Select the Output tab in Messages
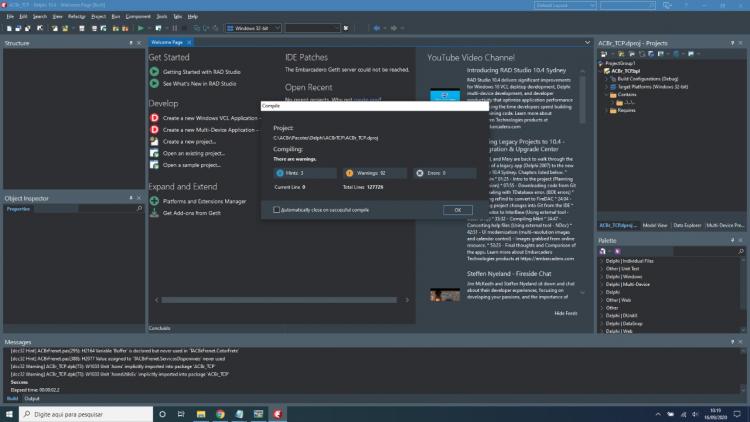 32,399
